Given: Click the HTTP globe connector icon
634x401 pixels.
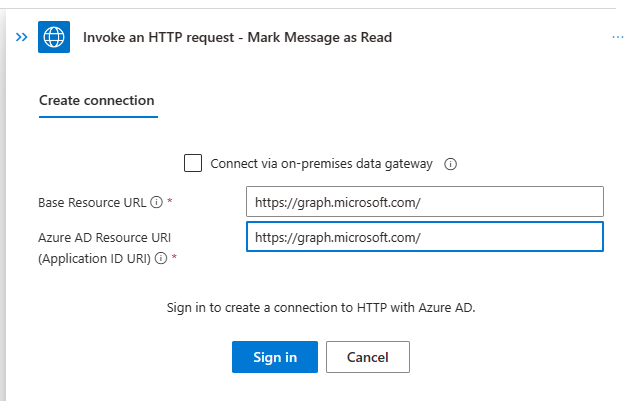Looking at the screenshot, I should [54, 37].
